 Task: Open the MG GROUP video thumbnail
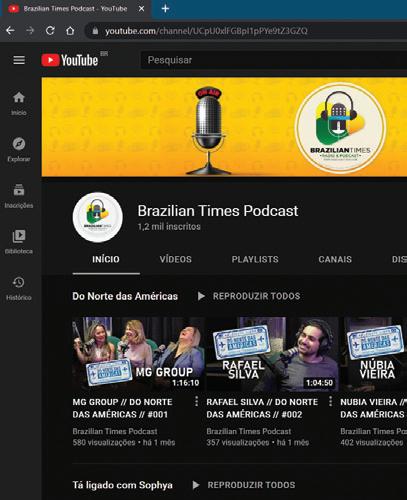click(x=138, y=354)
